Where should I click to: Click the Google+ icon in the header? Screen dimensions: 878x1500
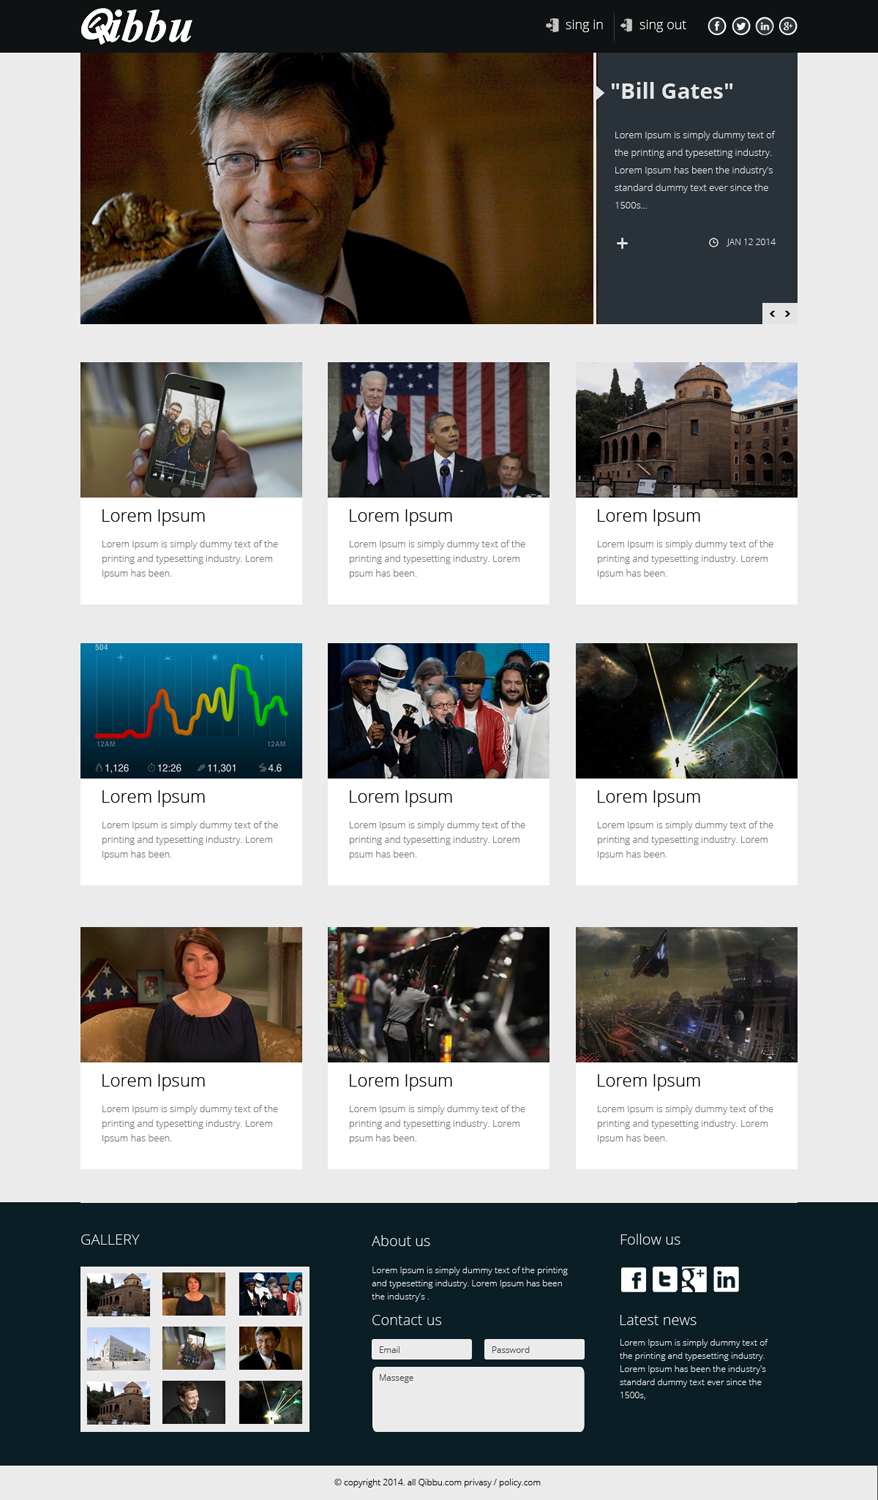click(x=788, y=26)
